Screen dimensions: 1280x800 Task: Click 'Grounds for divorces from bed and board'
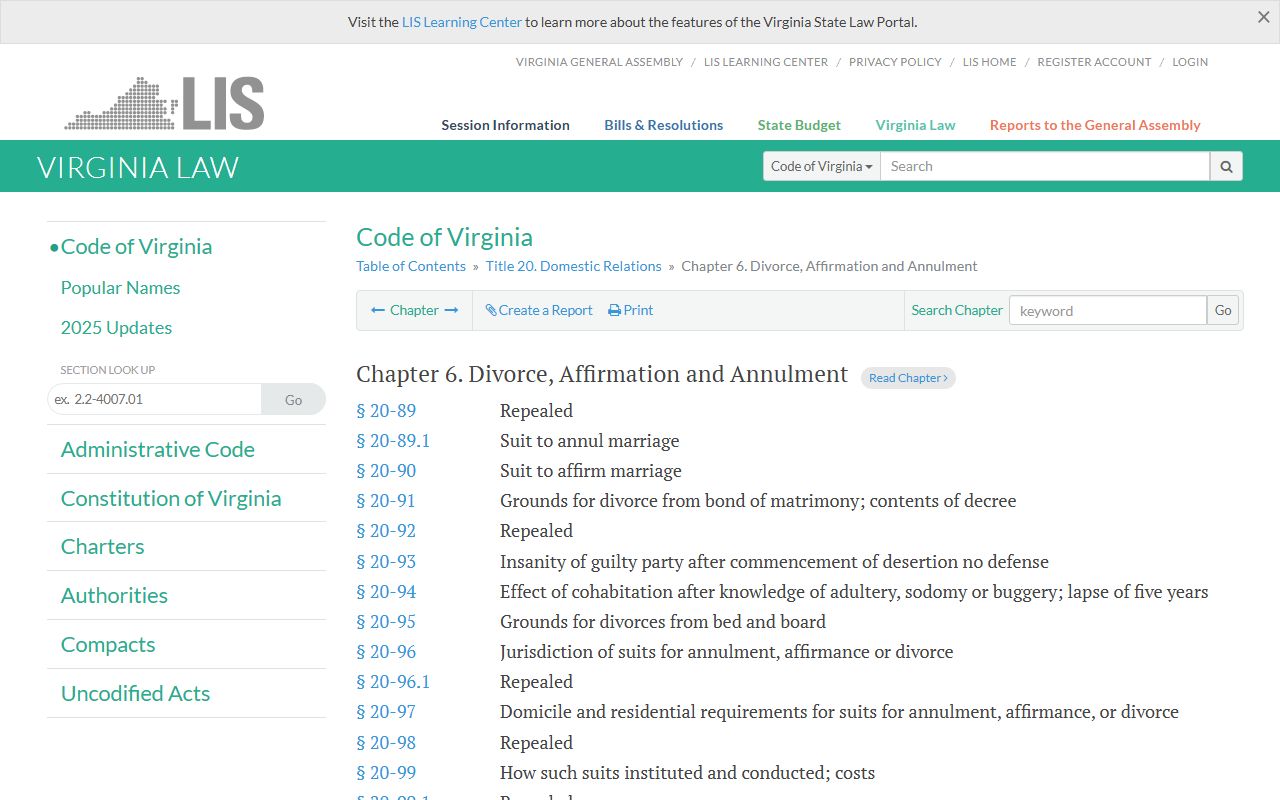[663, 622]
